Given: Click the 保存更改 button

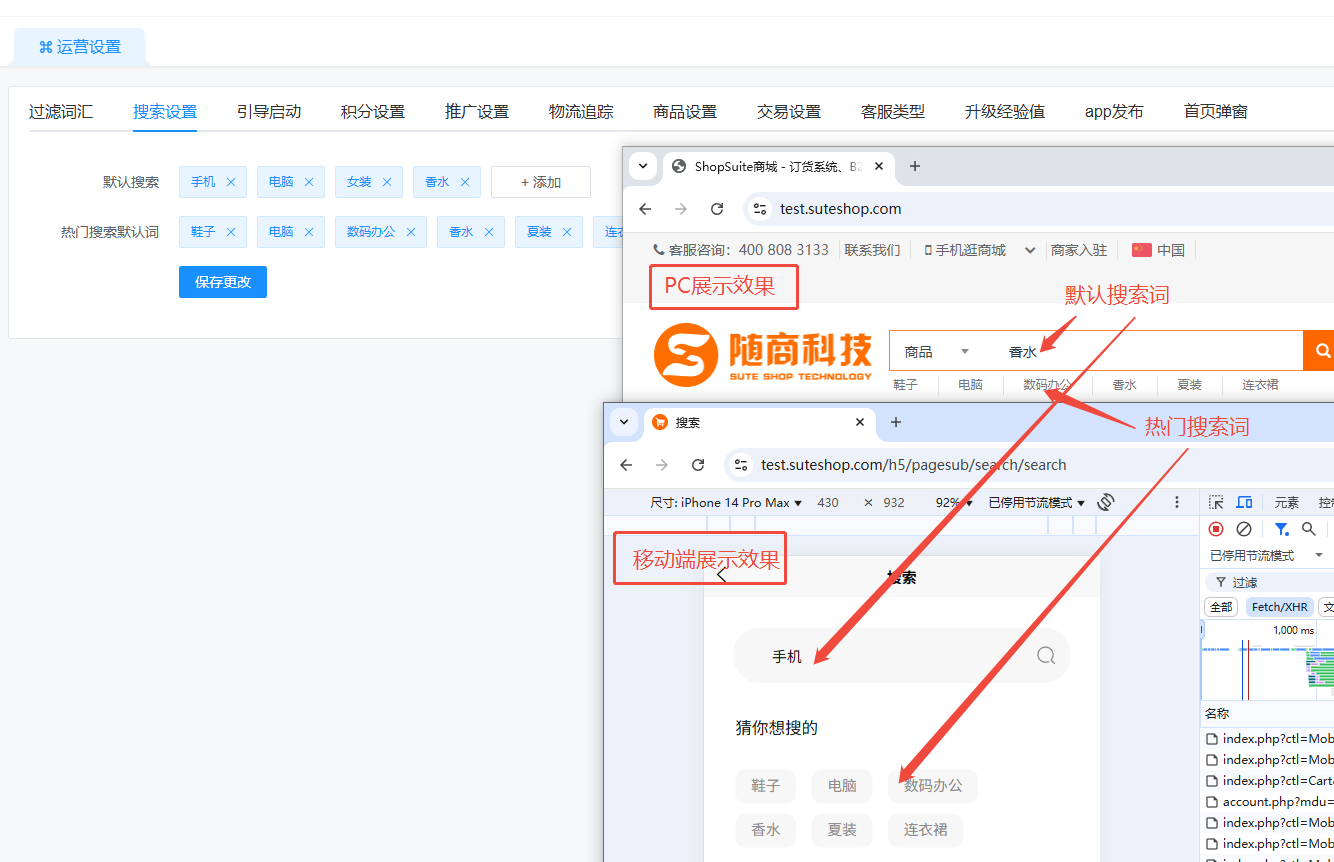Looking at the screenshot, I should [223, 282].
